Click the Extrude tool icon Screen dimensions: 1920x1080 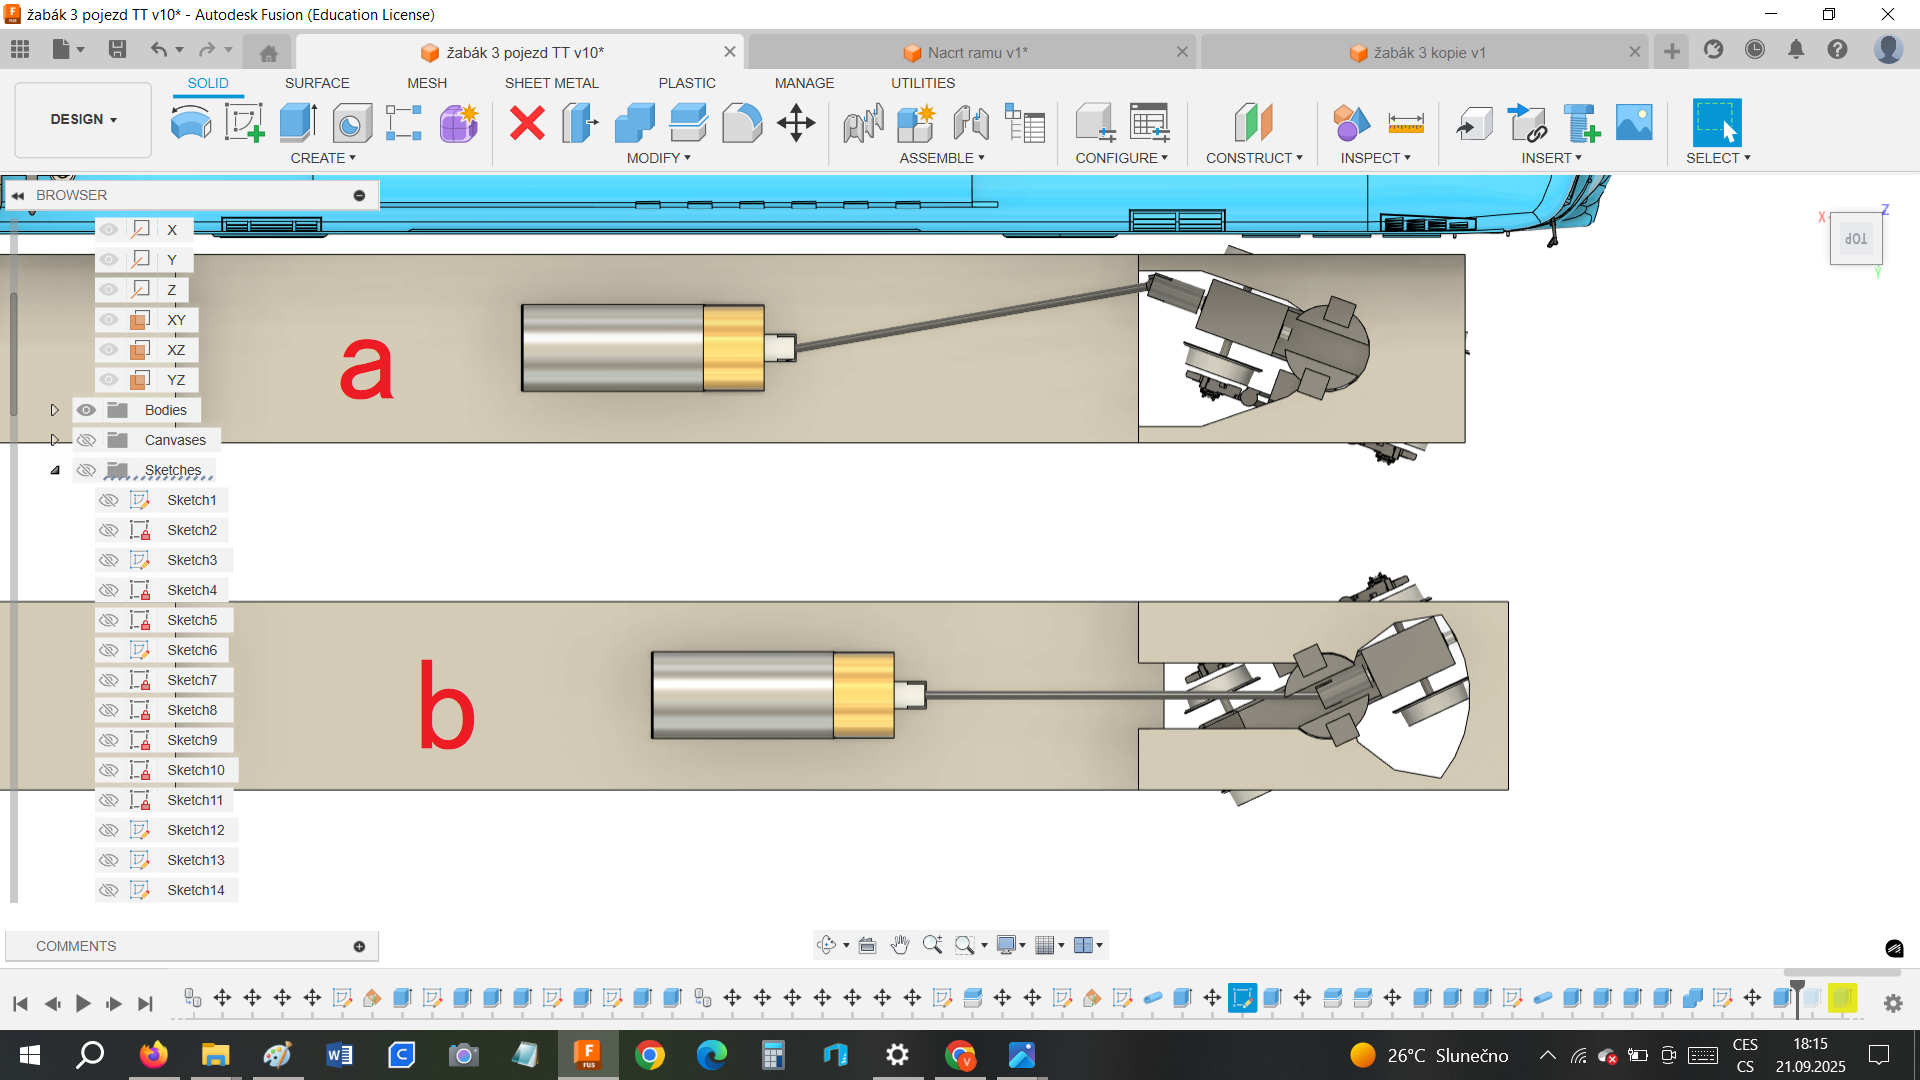pos(298,123)
